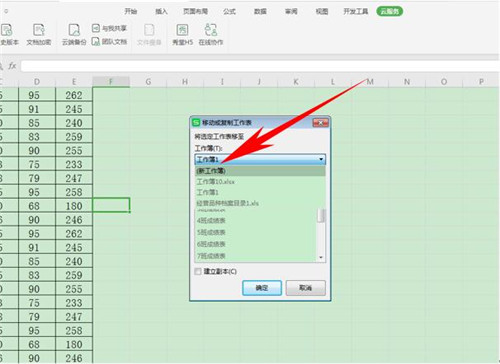
Task: Select the 视图 ribbon tab
Action: (x=322, y=11)
